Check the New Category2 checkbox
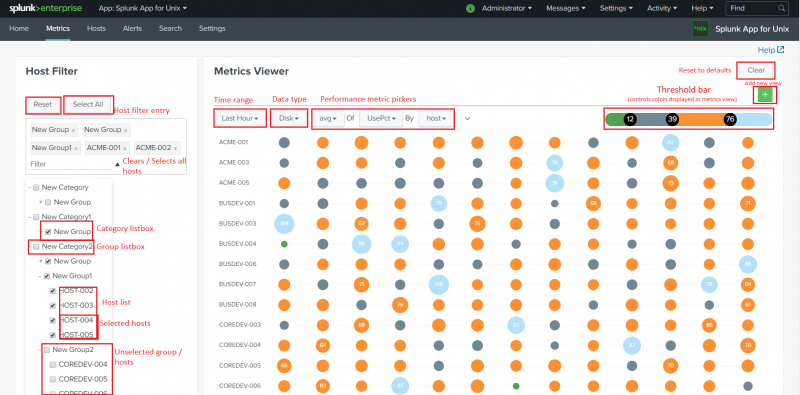Image resolution: width=800 pixels, height=395 pixels. [36, 246]
